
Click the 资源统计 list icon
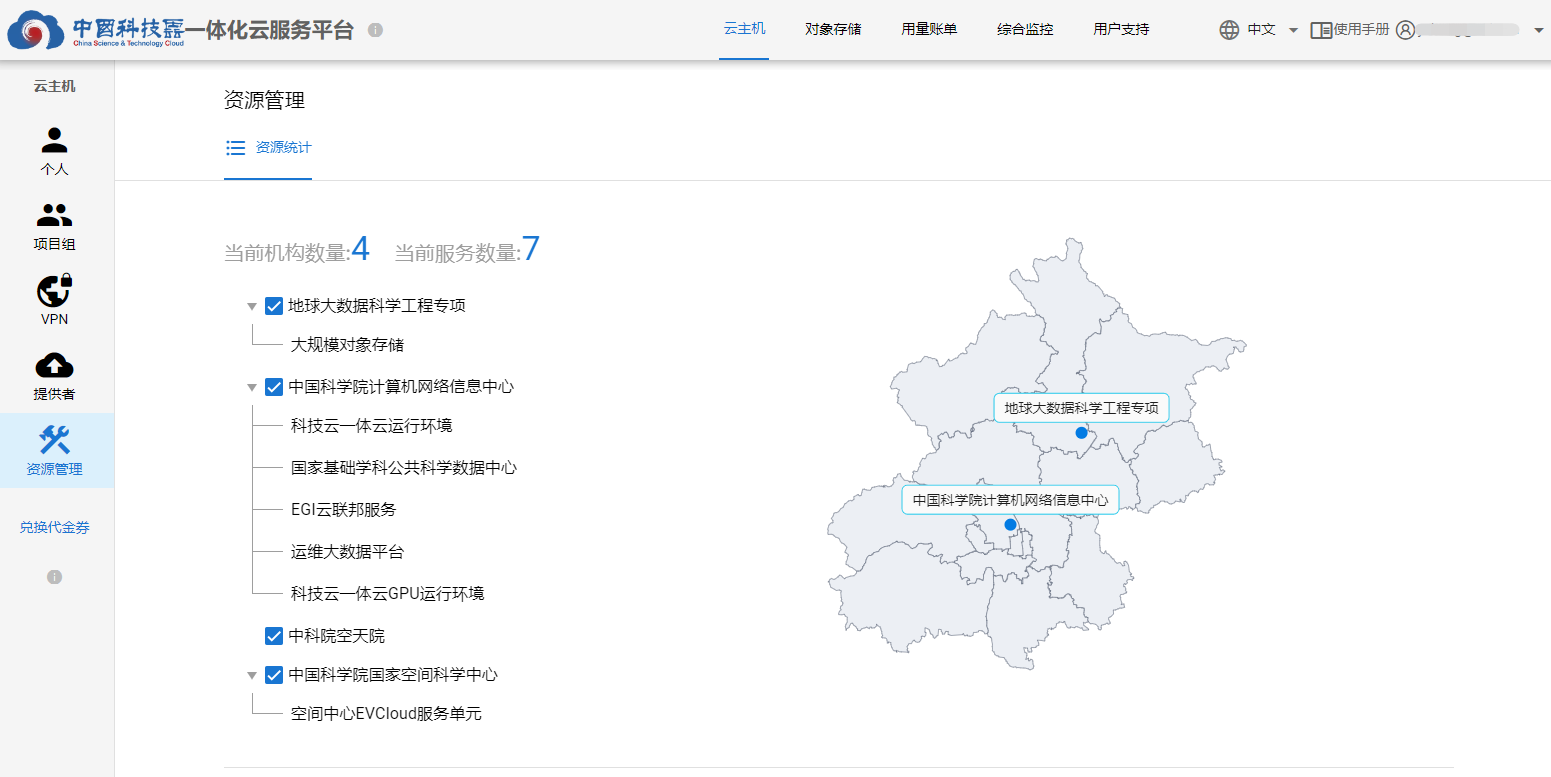(x=236, y=148)
